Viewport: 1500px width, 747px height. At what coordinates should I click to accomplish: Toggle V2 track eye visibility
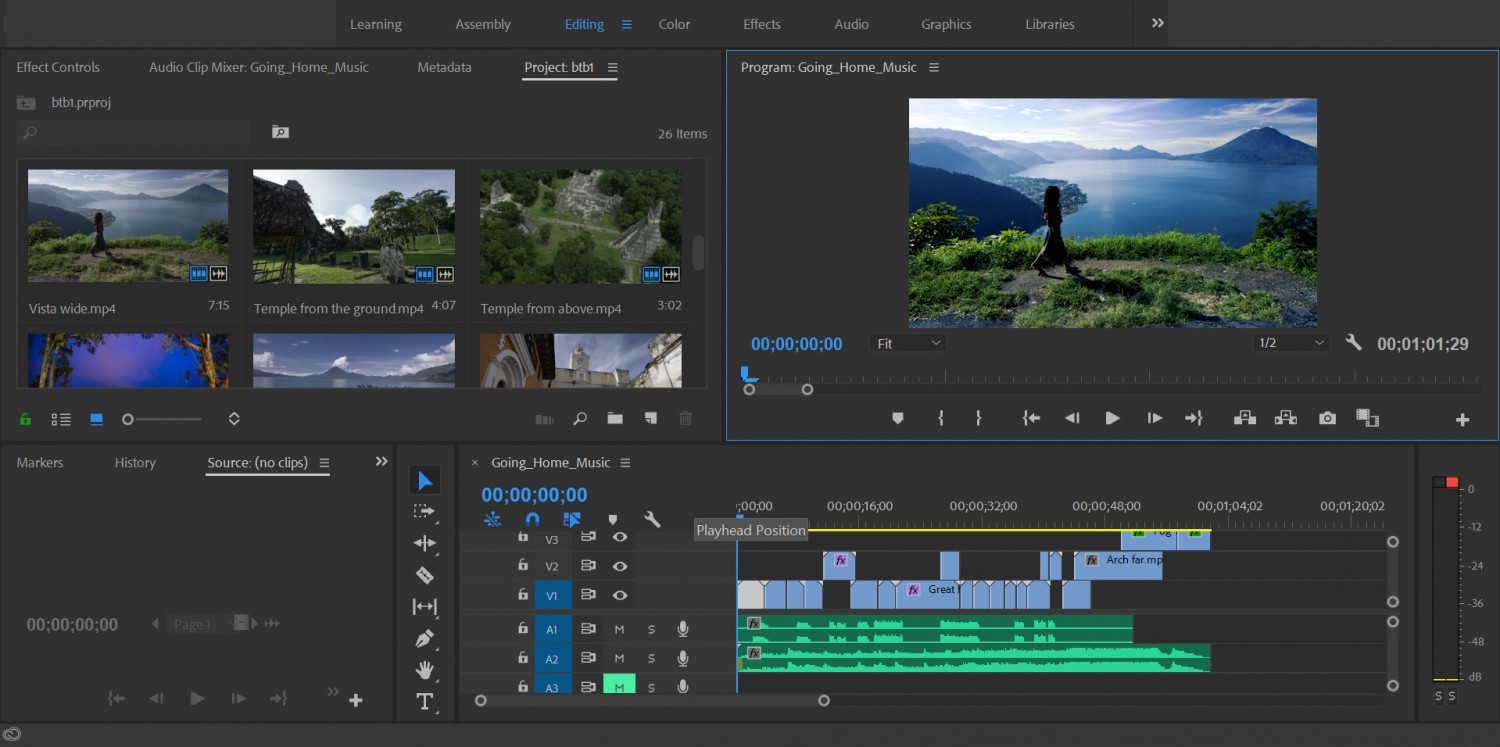click(620, 566)
